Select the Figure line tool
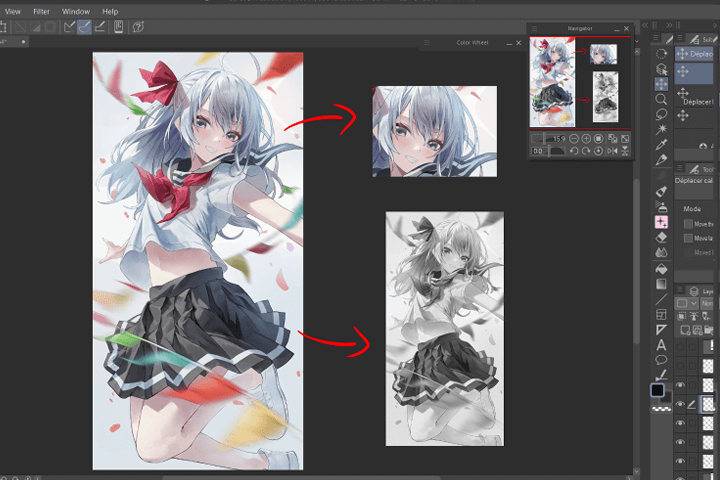This screenshot has width=720, height=480. 661,299
